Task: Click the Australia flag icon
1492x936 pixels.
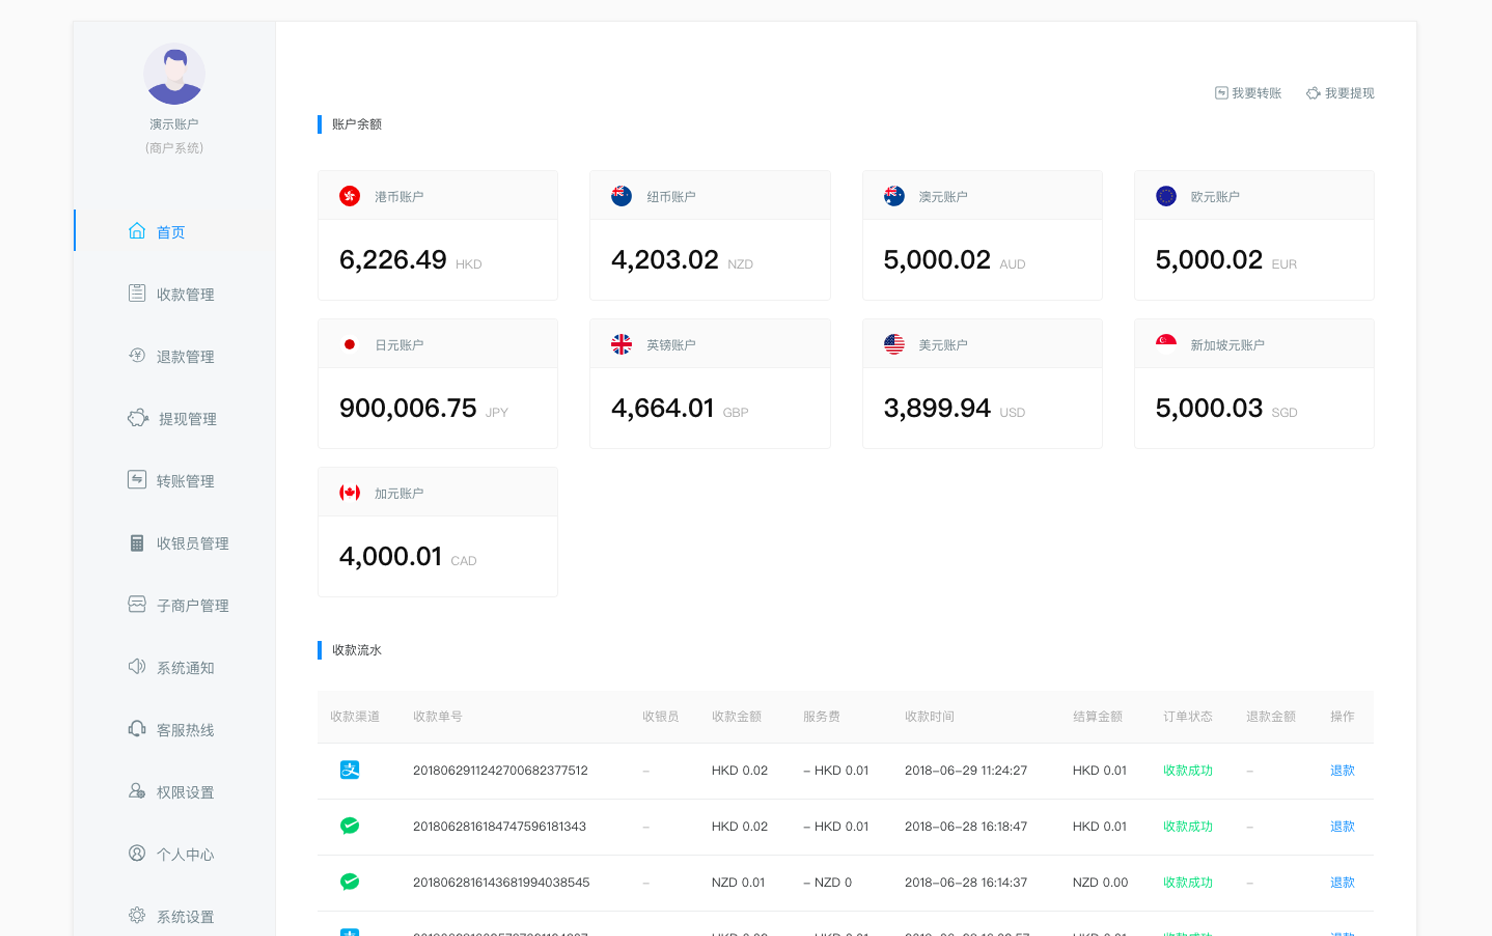Action: (x=894, y=196)
